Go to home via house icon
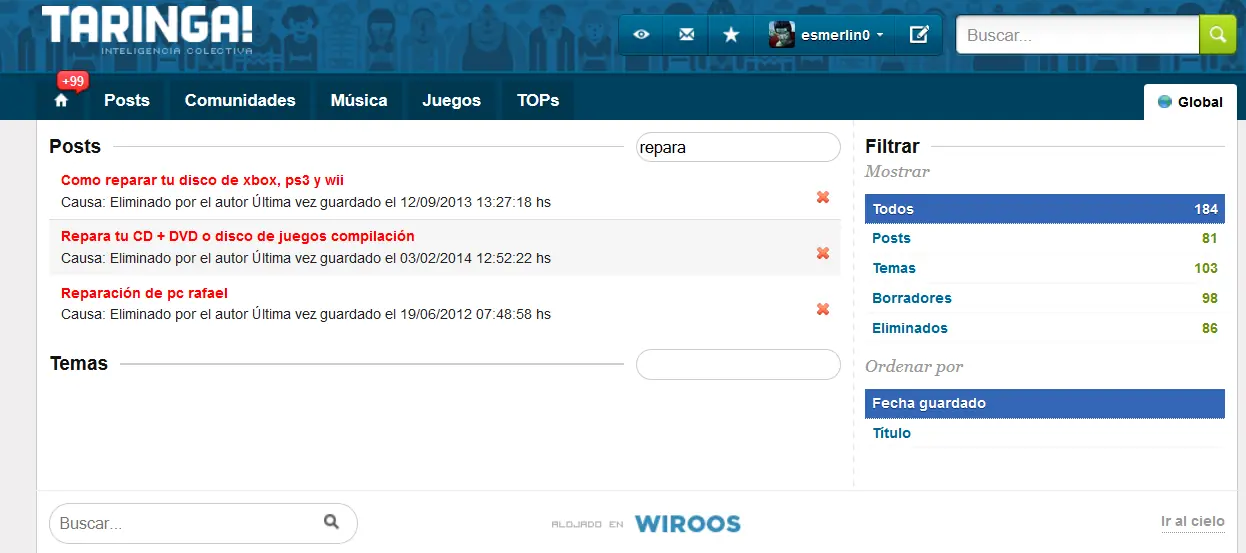Viewport: 1246px width, 553px height. point(61,101)
